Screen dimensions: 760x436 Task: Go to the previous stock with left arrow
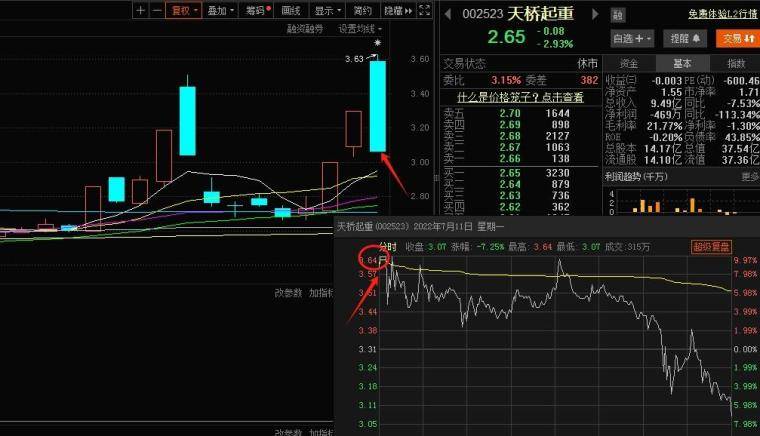(x=447, y=14)
